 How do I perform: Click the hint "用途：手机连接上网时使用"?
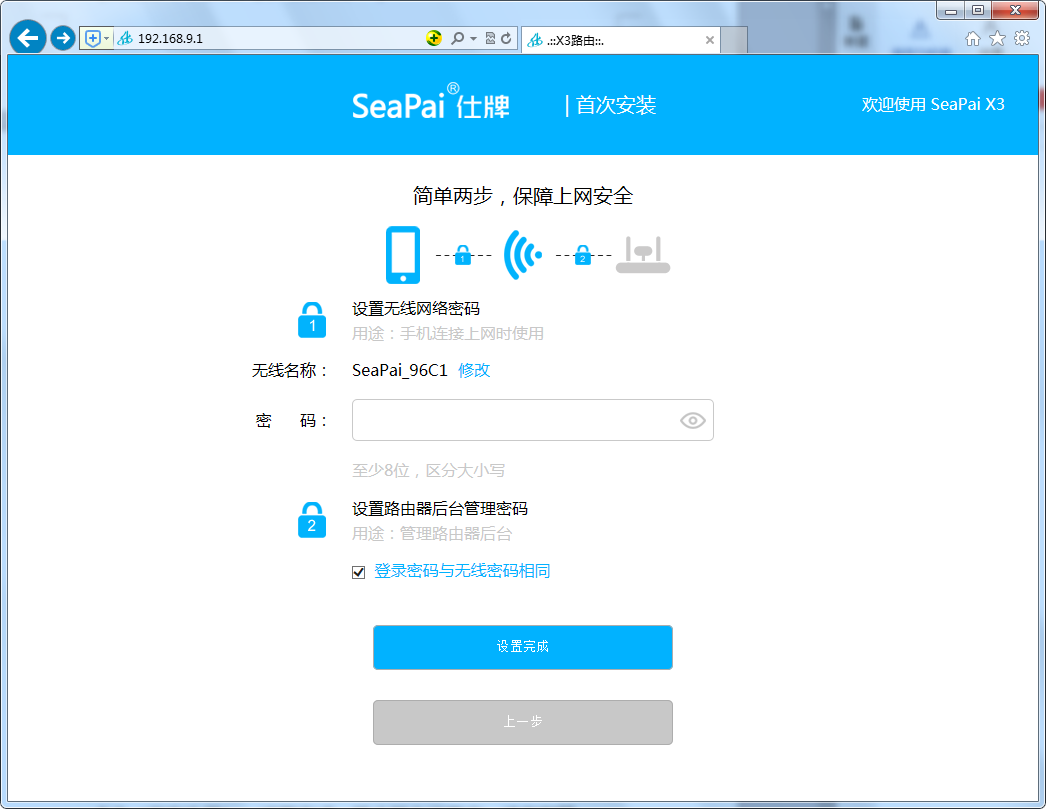(x=448, y=333)
